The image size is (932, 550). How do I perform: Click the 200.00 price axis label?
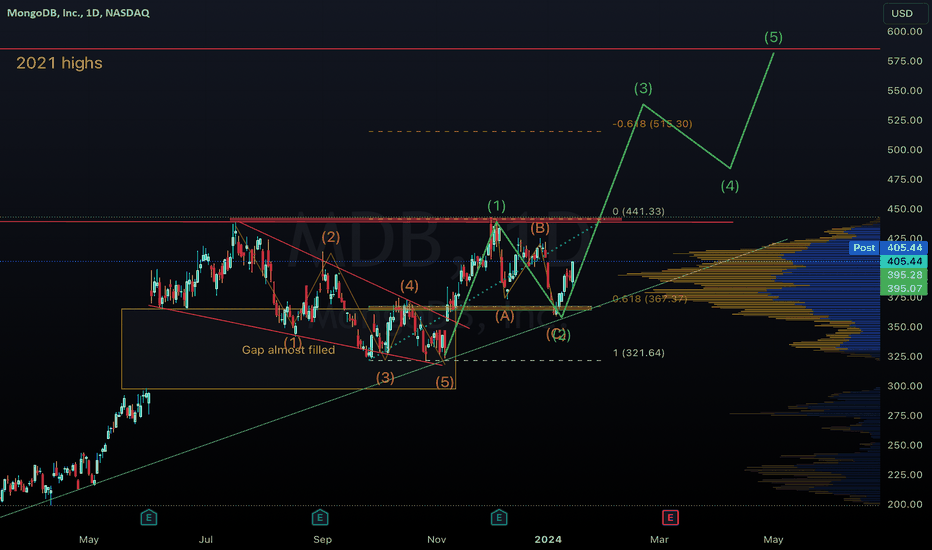(905, 504)
